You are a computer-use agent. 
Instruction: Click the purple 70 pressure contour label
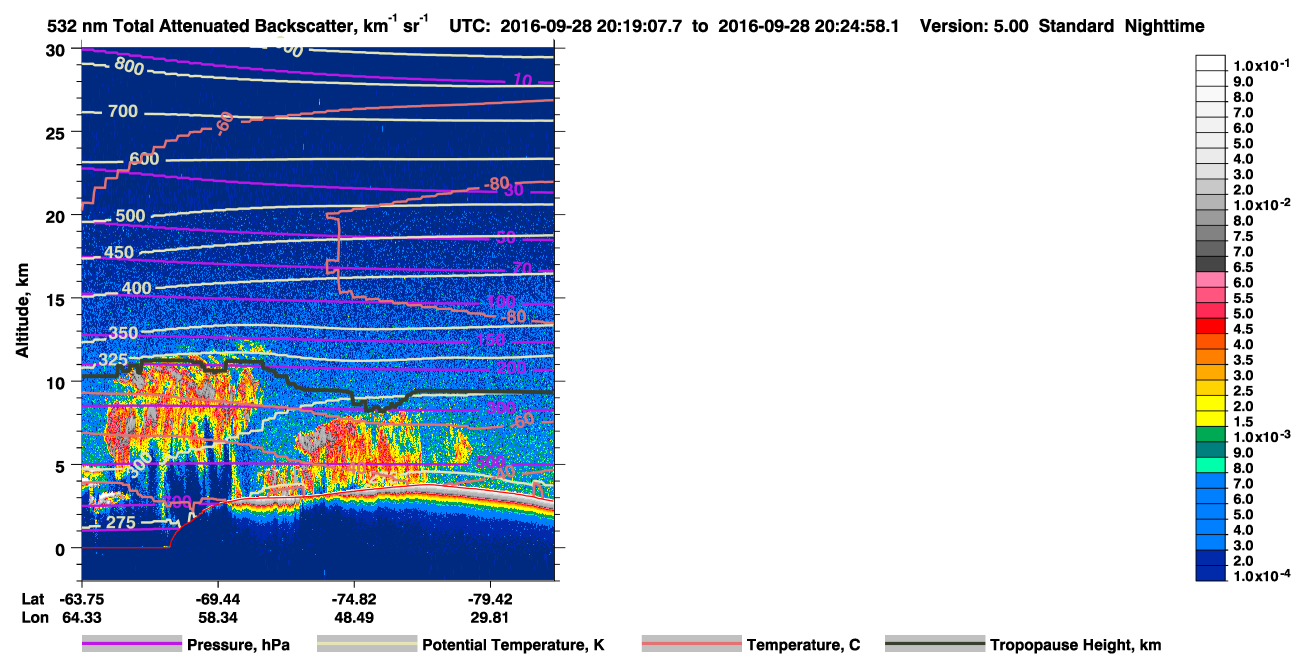pyautogui.click(x=523, y=268)
